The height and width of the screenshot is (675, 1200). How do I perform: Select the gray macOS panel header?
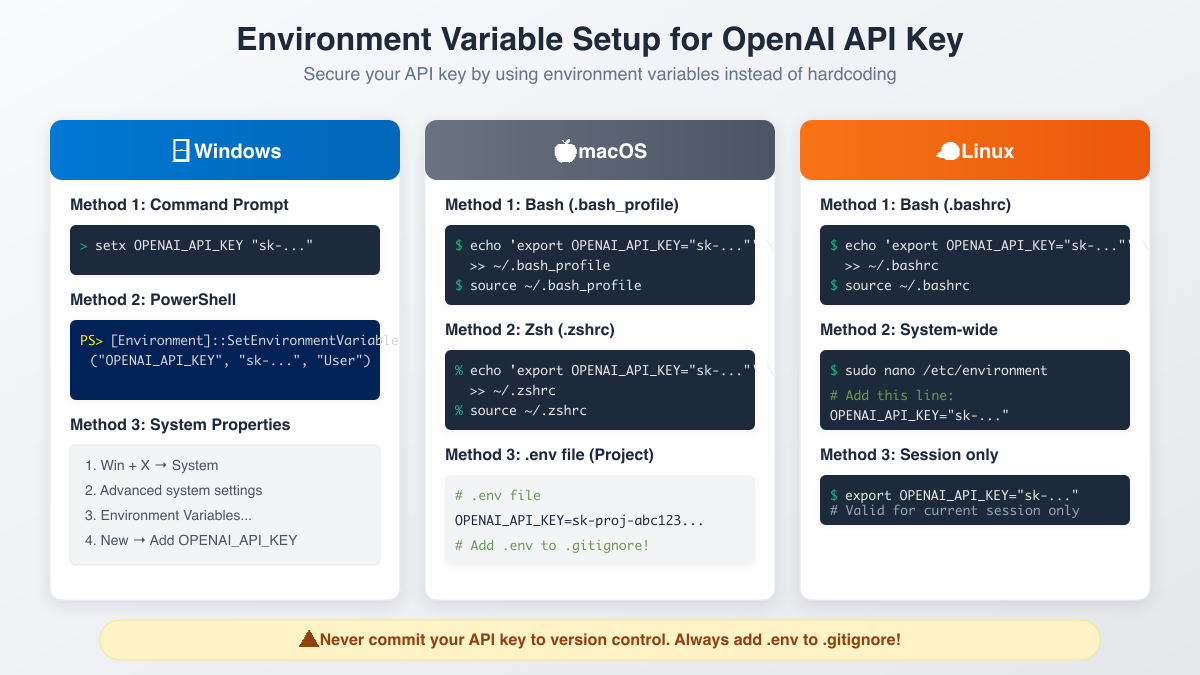tap(600, 149)
